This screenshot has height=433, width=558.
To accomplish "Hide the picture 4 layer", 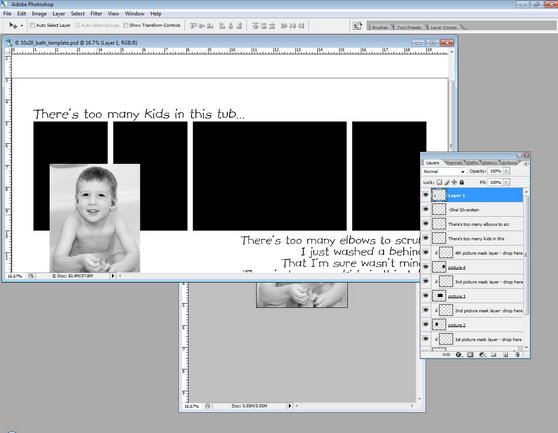I will click(x=426, y=267).
